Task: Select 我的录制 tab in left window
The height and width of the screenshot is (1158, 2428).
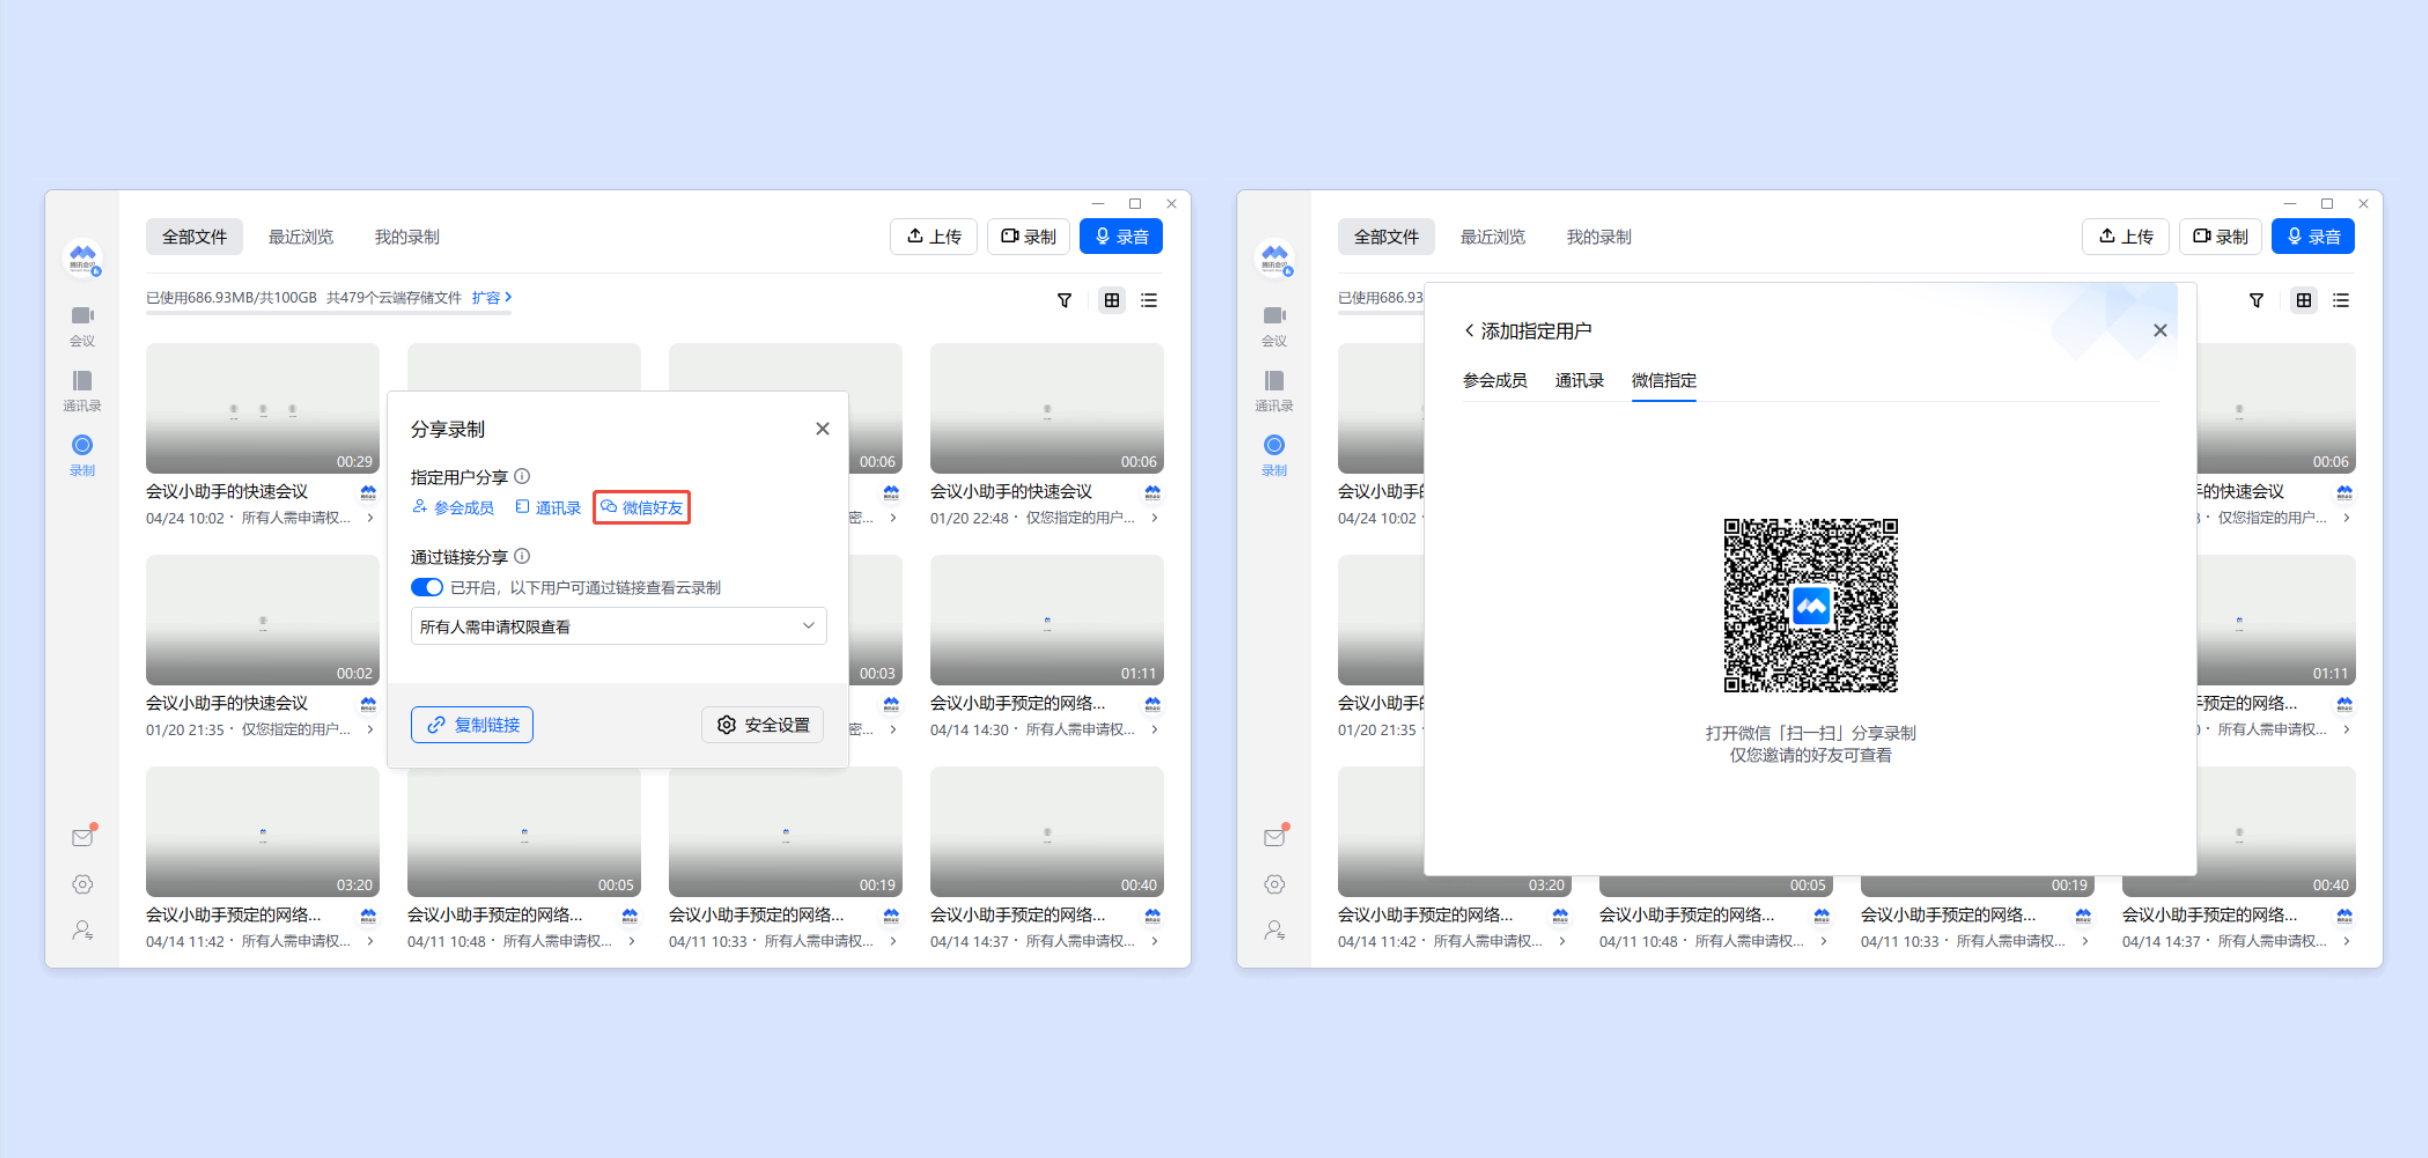Action: (x=407, y=237)
